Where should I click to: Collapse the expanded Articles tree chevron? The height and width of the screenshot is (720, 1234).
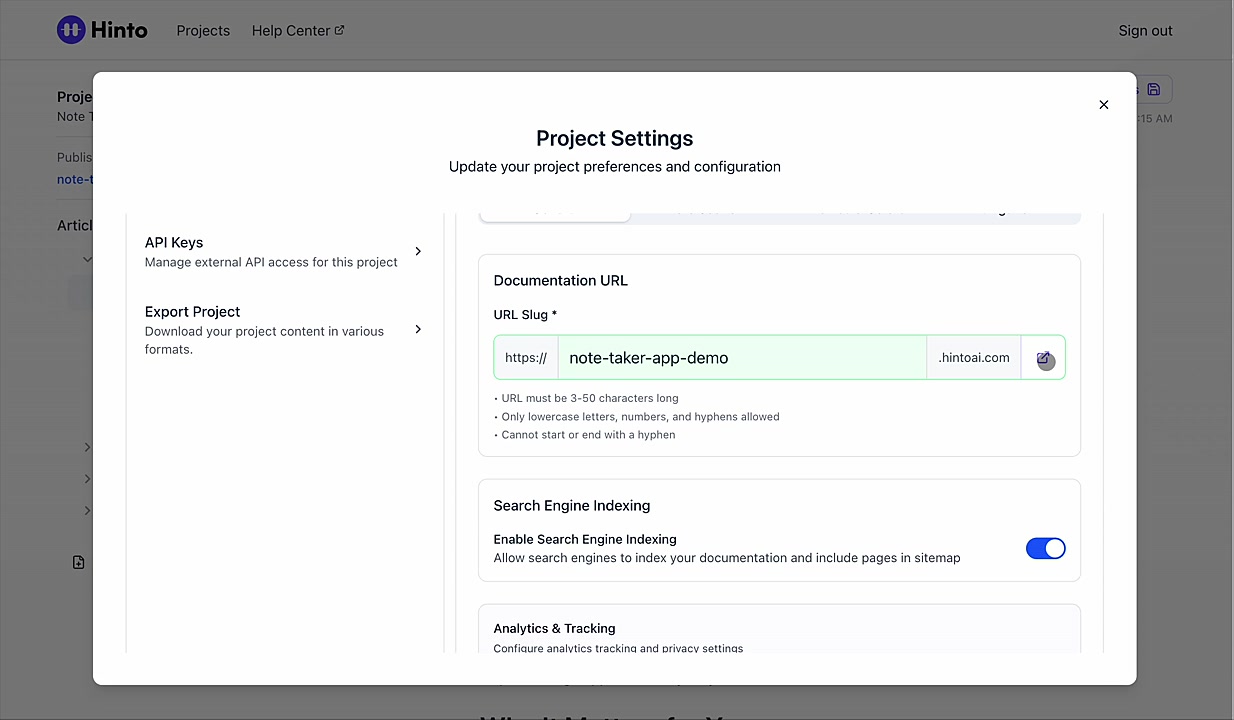87,259
